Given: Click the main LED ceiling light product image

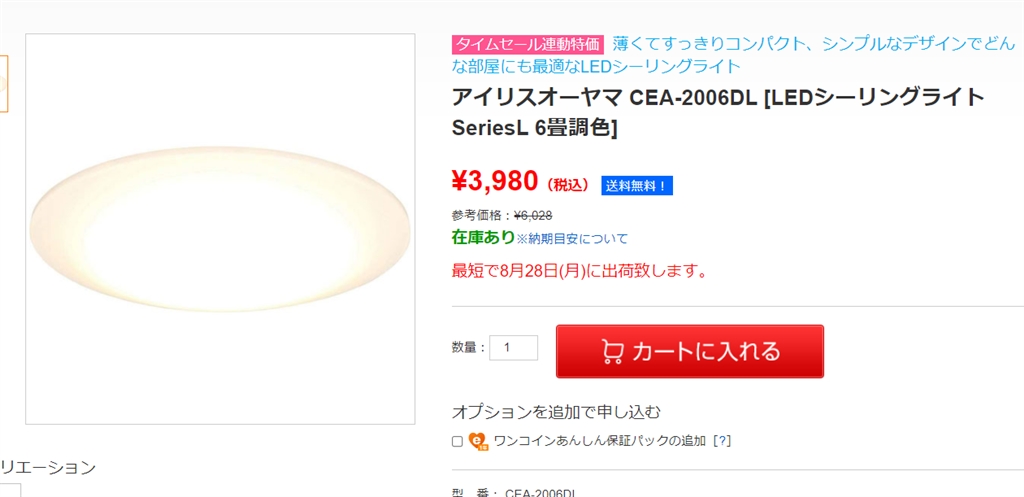Looking at the screenshot, I should tap(220, 228).
